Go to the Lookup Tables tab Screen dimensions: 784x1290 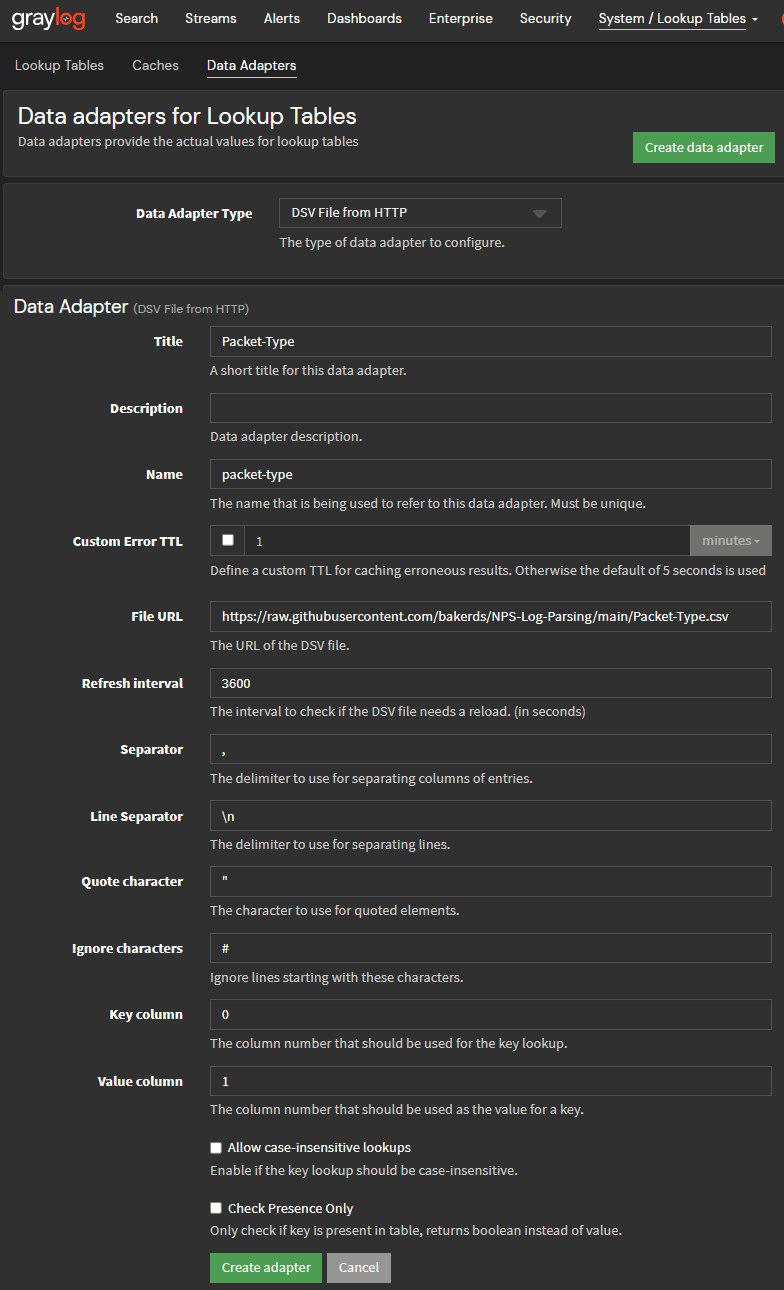pyautogui.click(x=59, y=66)
